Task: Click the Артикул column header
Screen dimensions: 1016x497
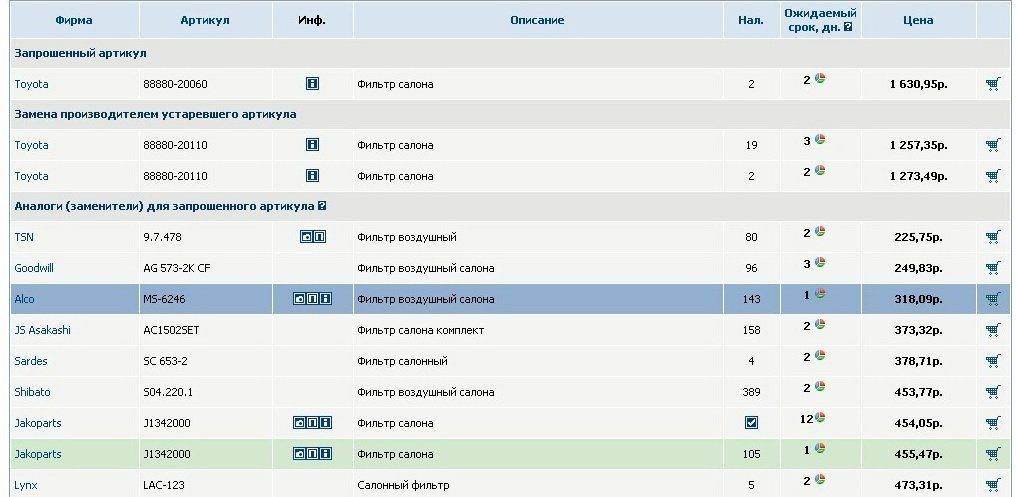Action: click(205, 20)
